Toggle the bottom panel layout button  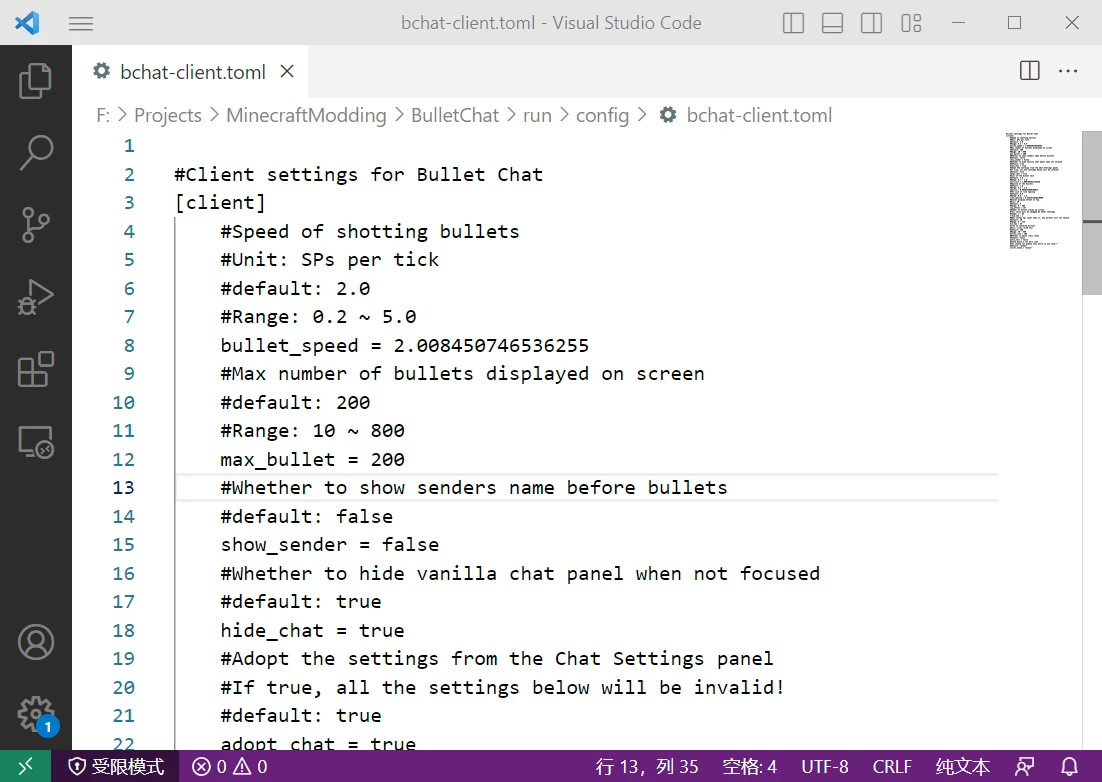tap(832, 23)
